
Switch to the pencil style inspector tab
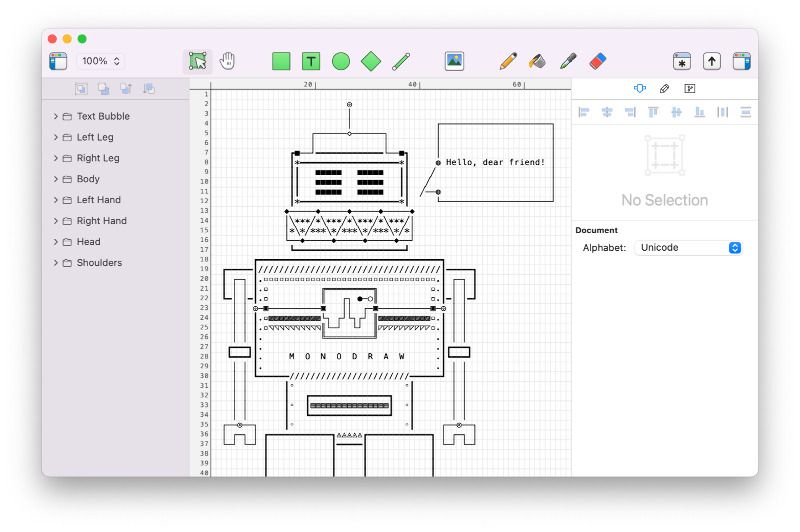point(664,89)
